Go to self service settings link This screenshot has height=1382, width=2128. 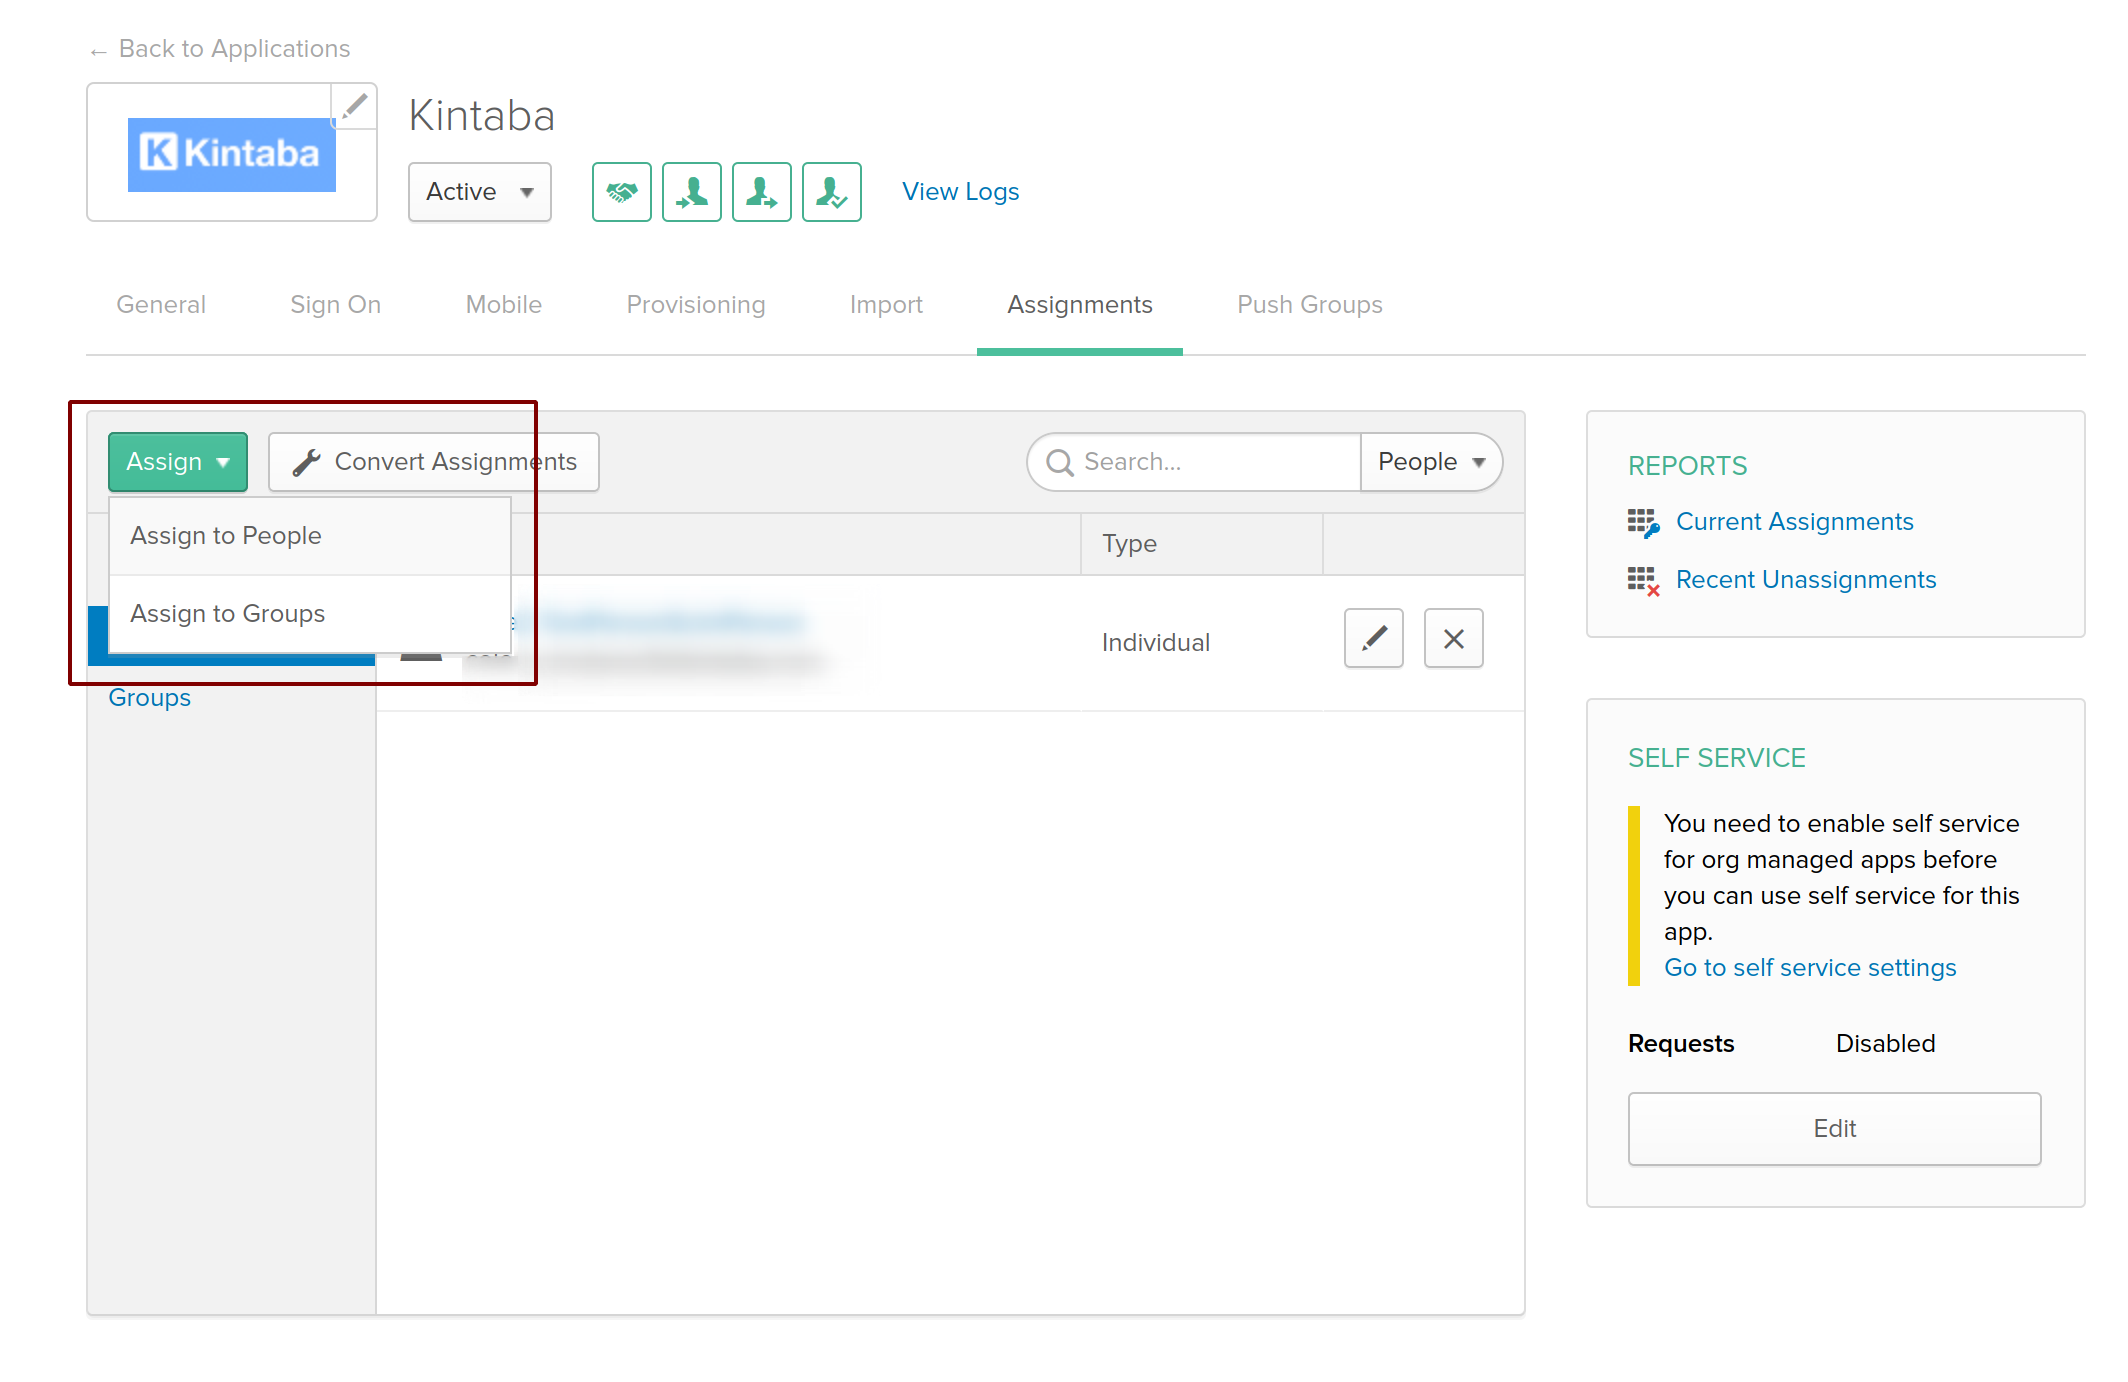1809,968
